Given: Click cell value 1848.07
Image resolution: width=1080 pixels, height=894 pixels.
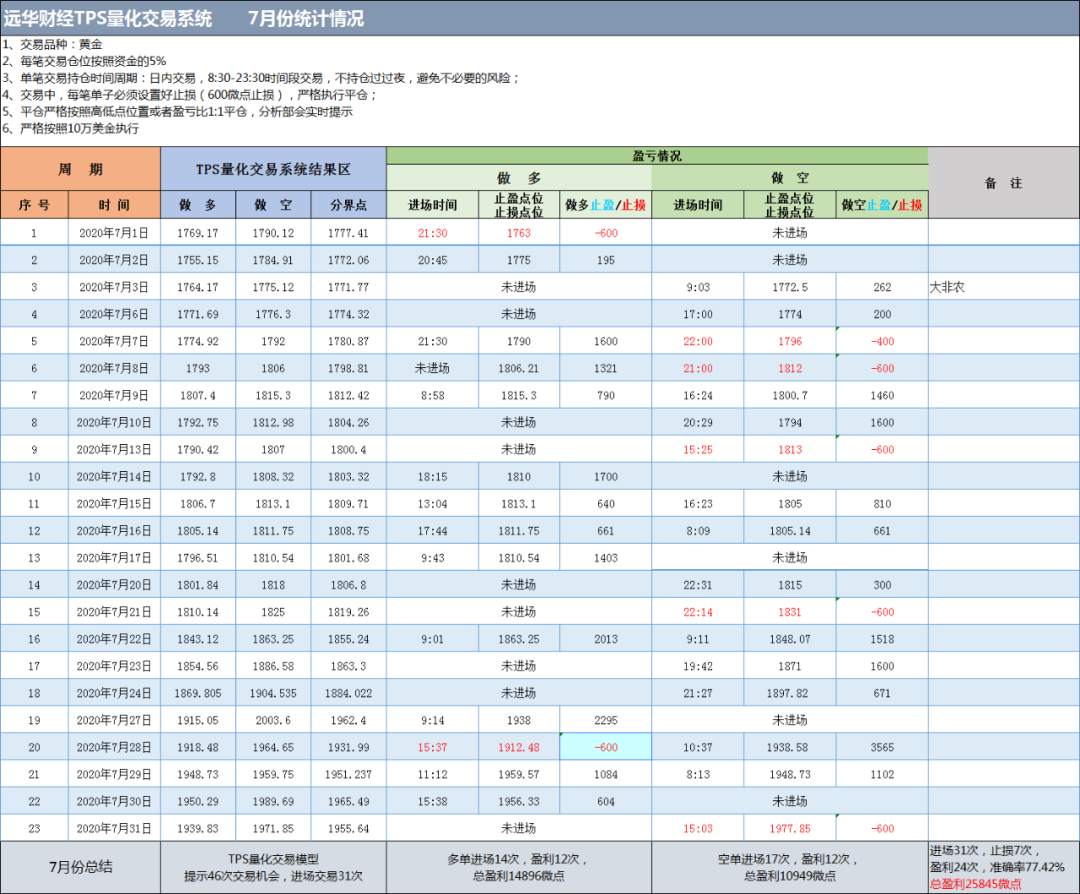Looking at the screenshot, I should pyautogui.click(x=790, y=639).
